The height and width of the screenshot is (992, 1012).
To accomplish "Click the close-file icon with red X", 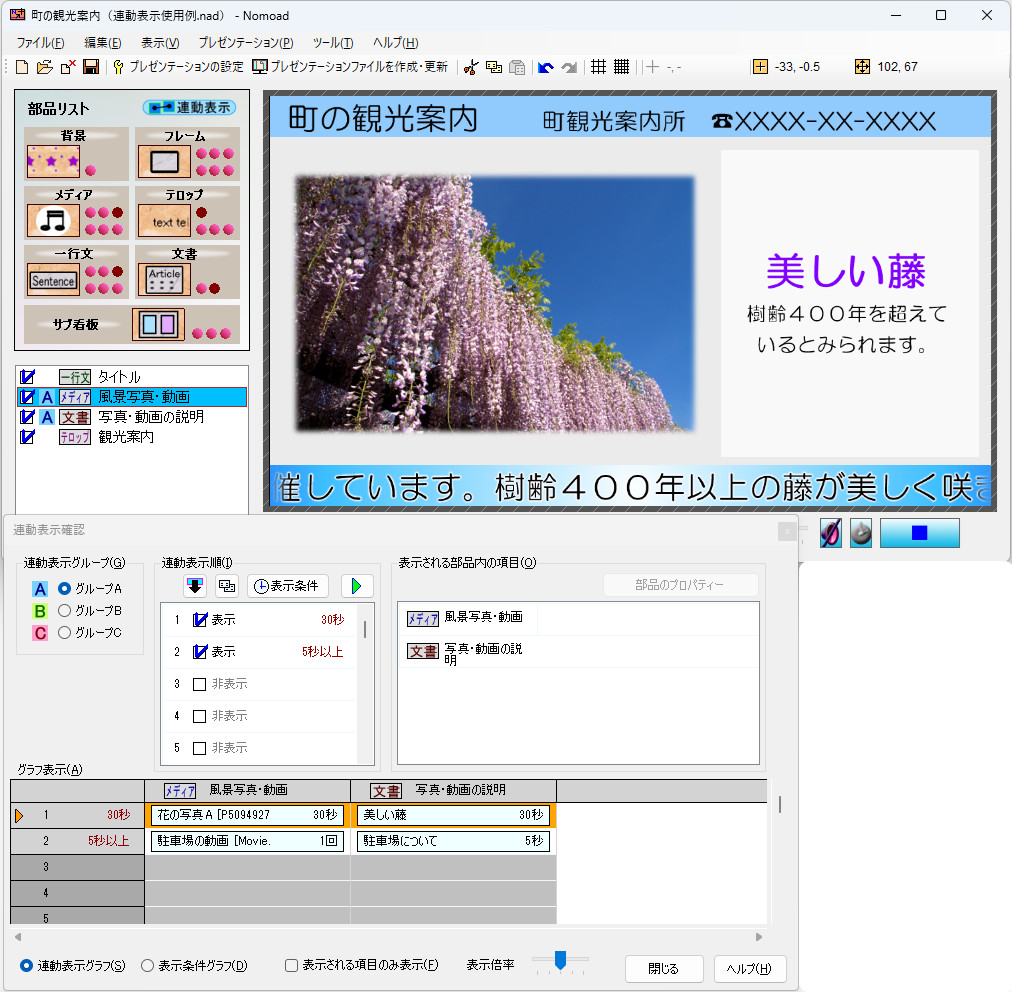I will pos(68,67).
